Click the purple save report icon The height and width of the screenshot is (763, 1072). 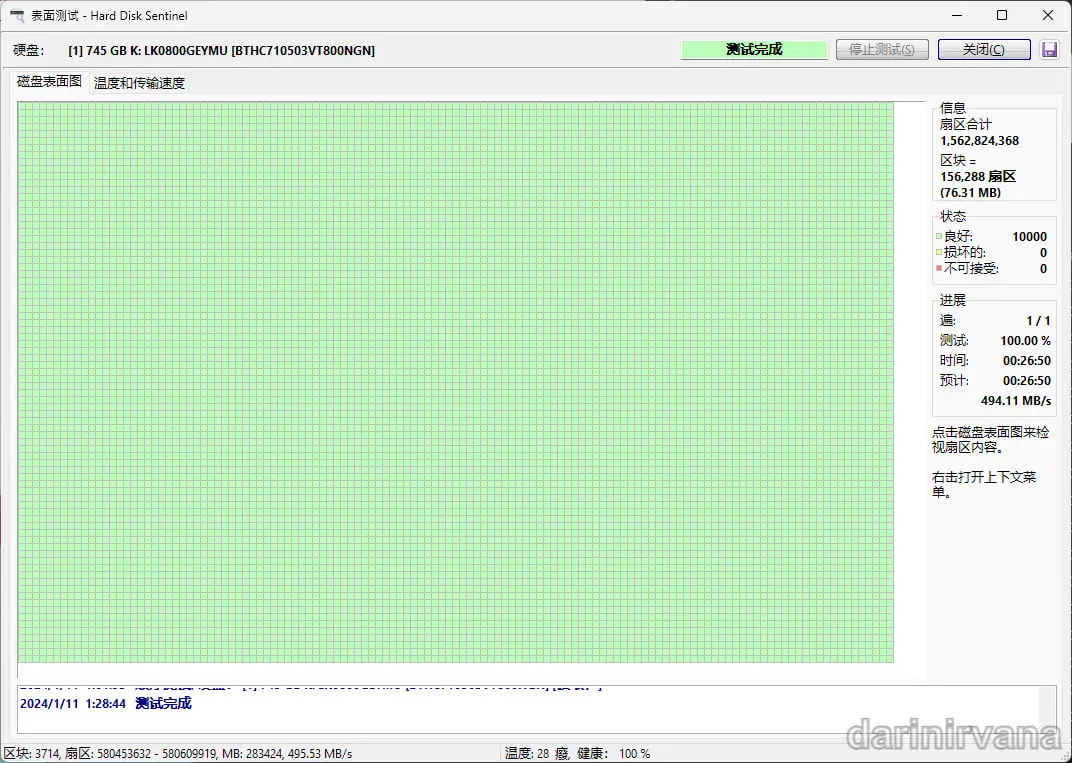pos(1049,49)
